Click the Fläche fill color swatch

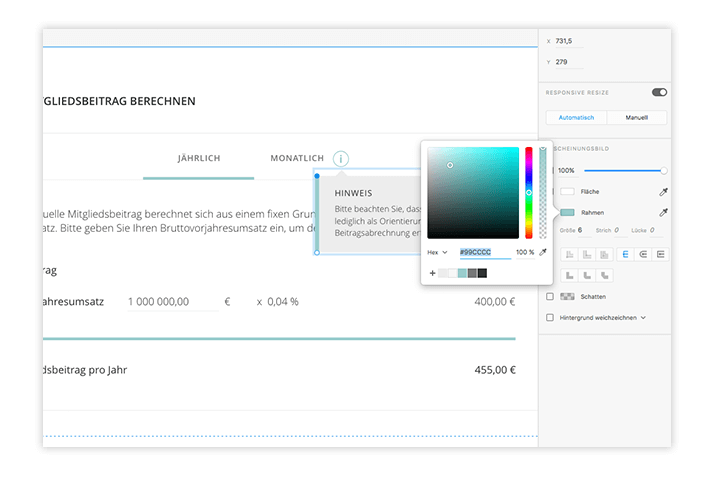tap(567, 191)
